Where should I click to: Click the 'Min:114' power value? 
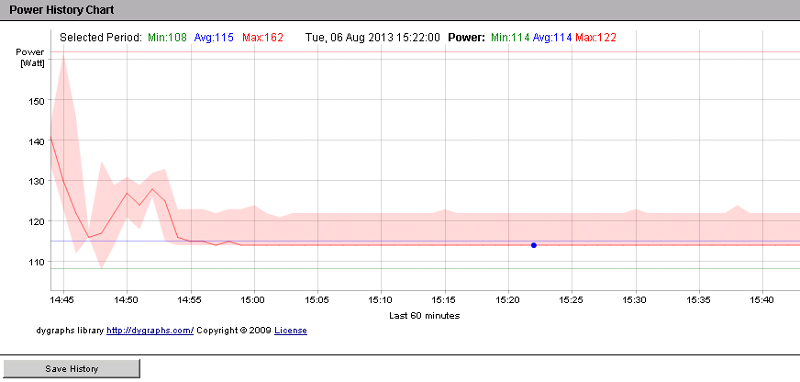[x=510, y=37]
